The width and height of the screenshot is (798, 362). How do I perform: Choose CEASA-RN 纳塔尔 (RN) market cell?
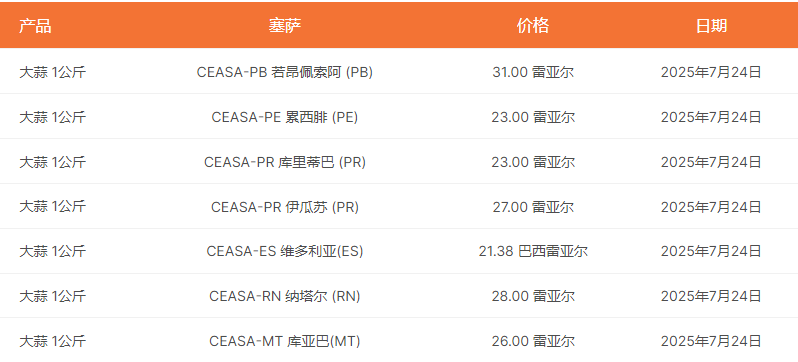[285, 296]
